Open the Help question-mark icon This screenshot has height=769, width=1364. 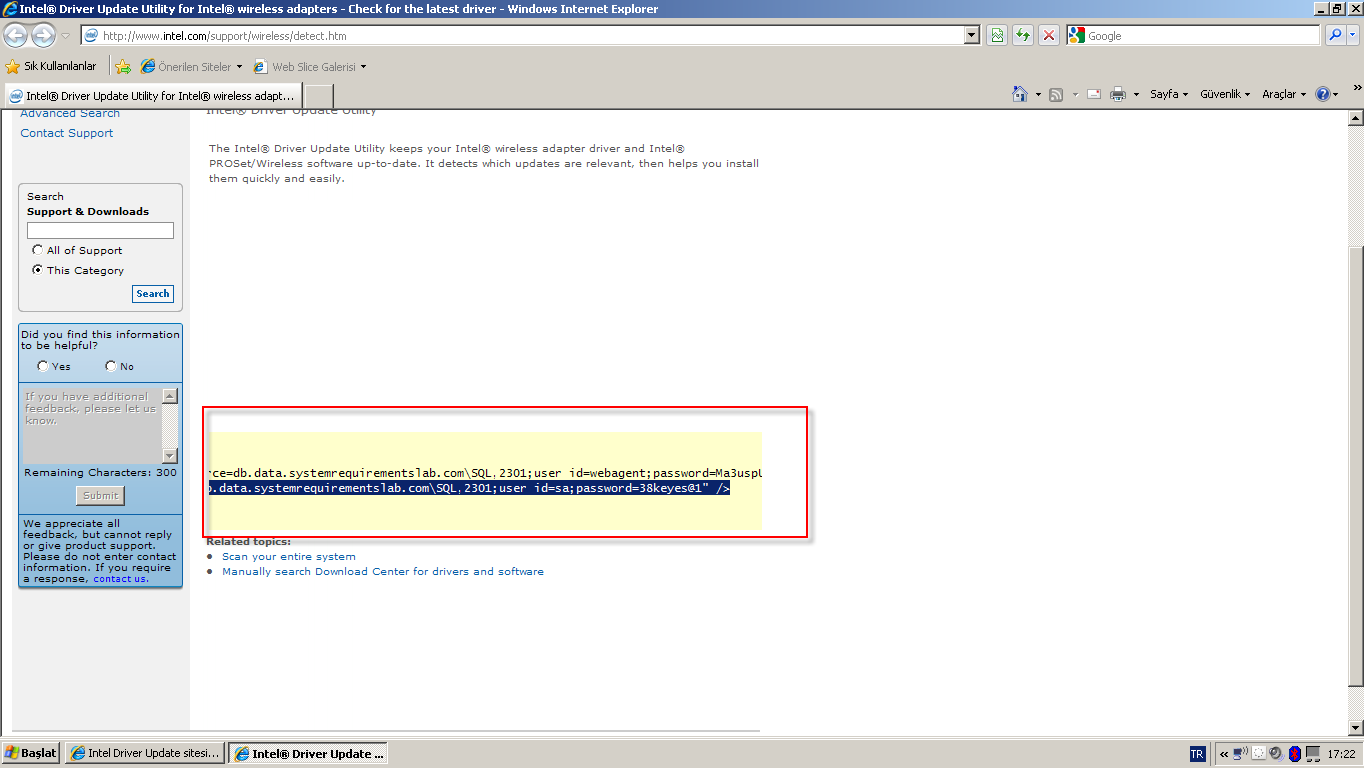pyautogui.click(x=1324, y=94)
